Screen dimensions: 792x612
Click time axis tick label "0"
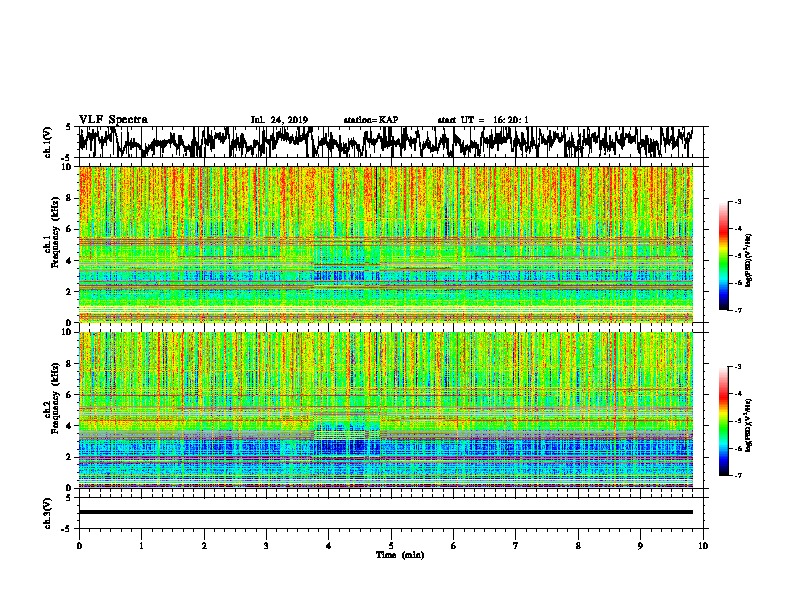(x=79, y=546)
